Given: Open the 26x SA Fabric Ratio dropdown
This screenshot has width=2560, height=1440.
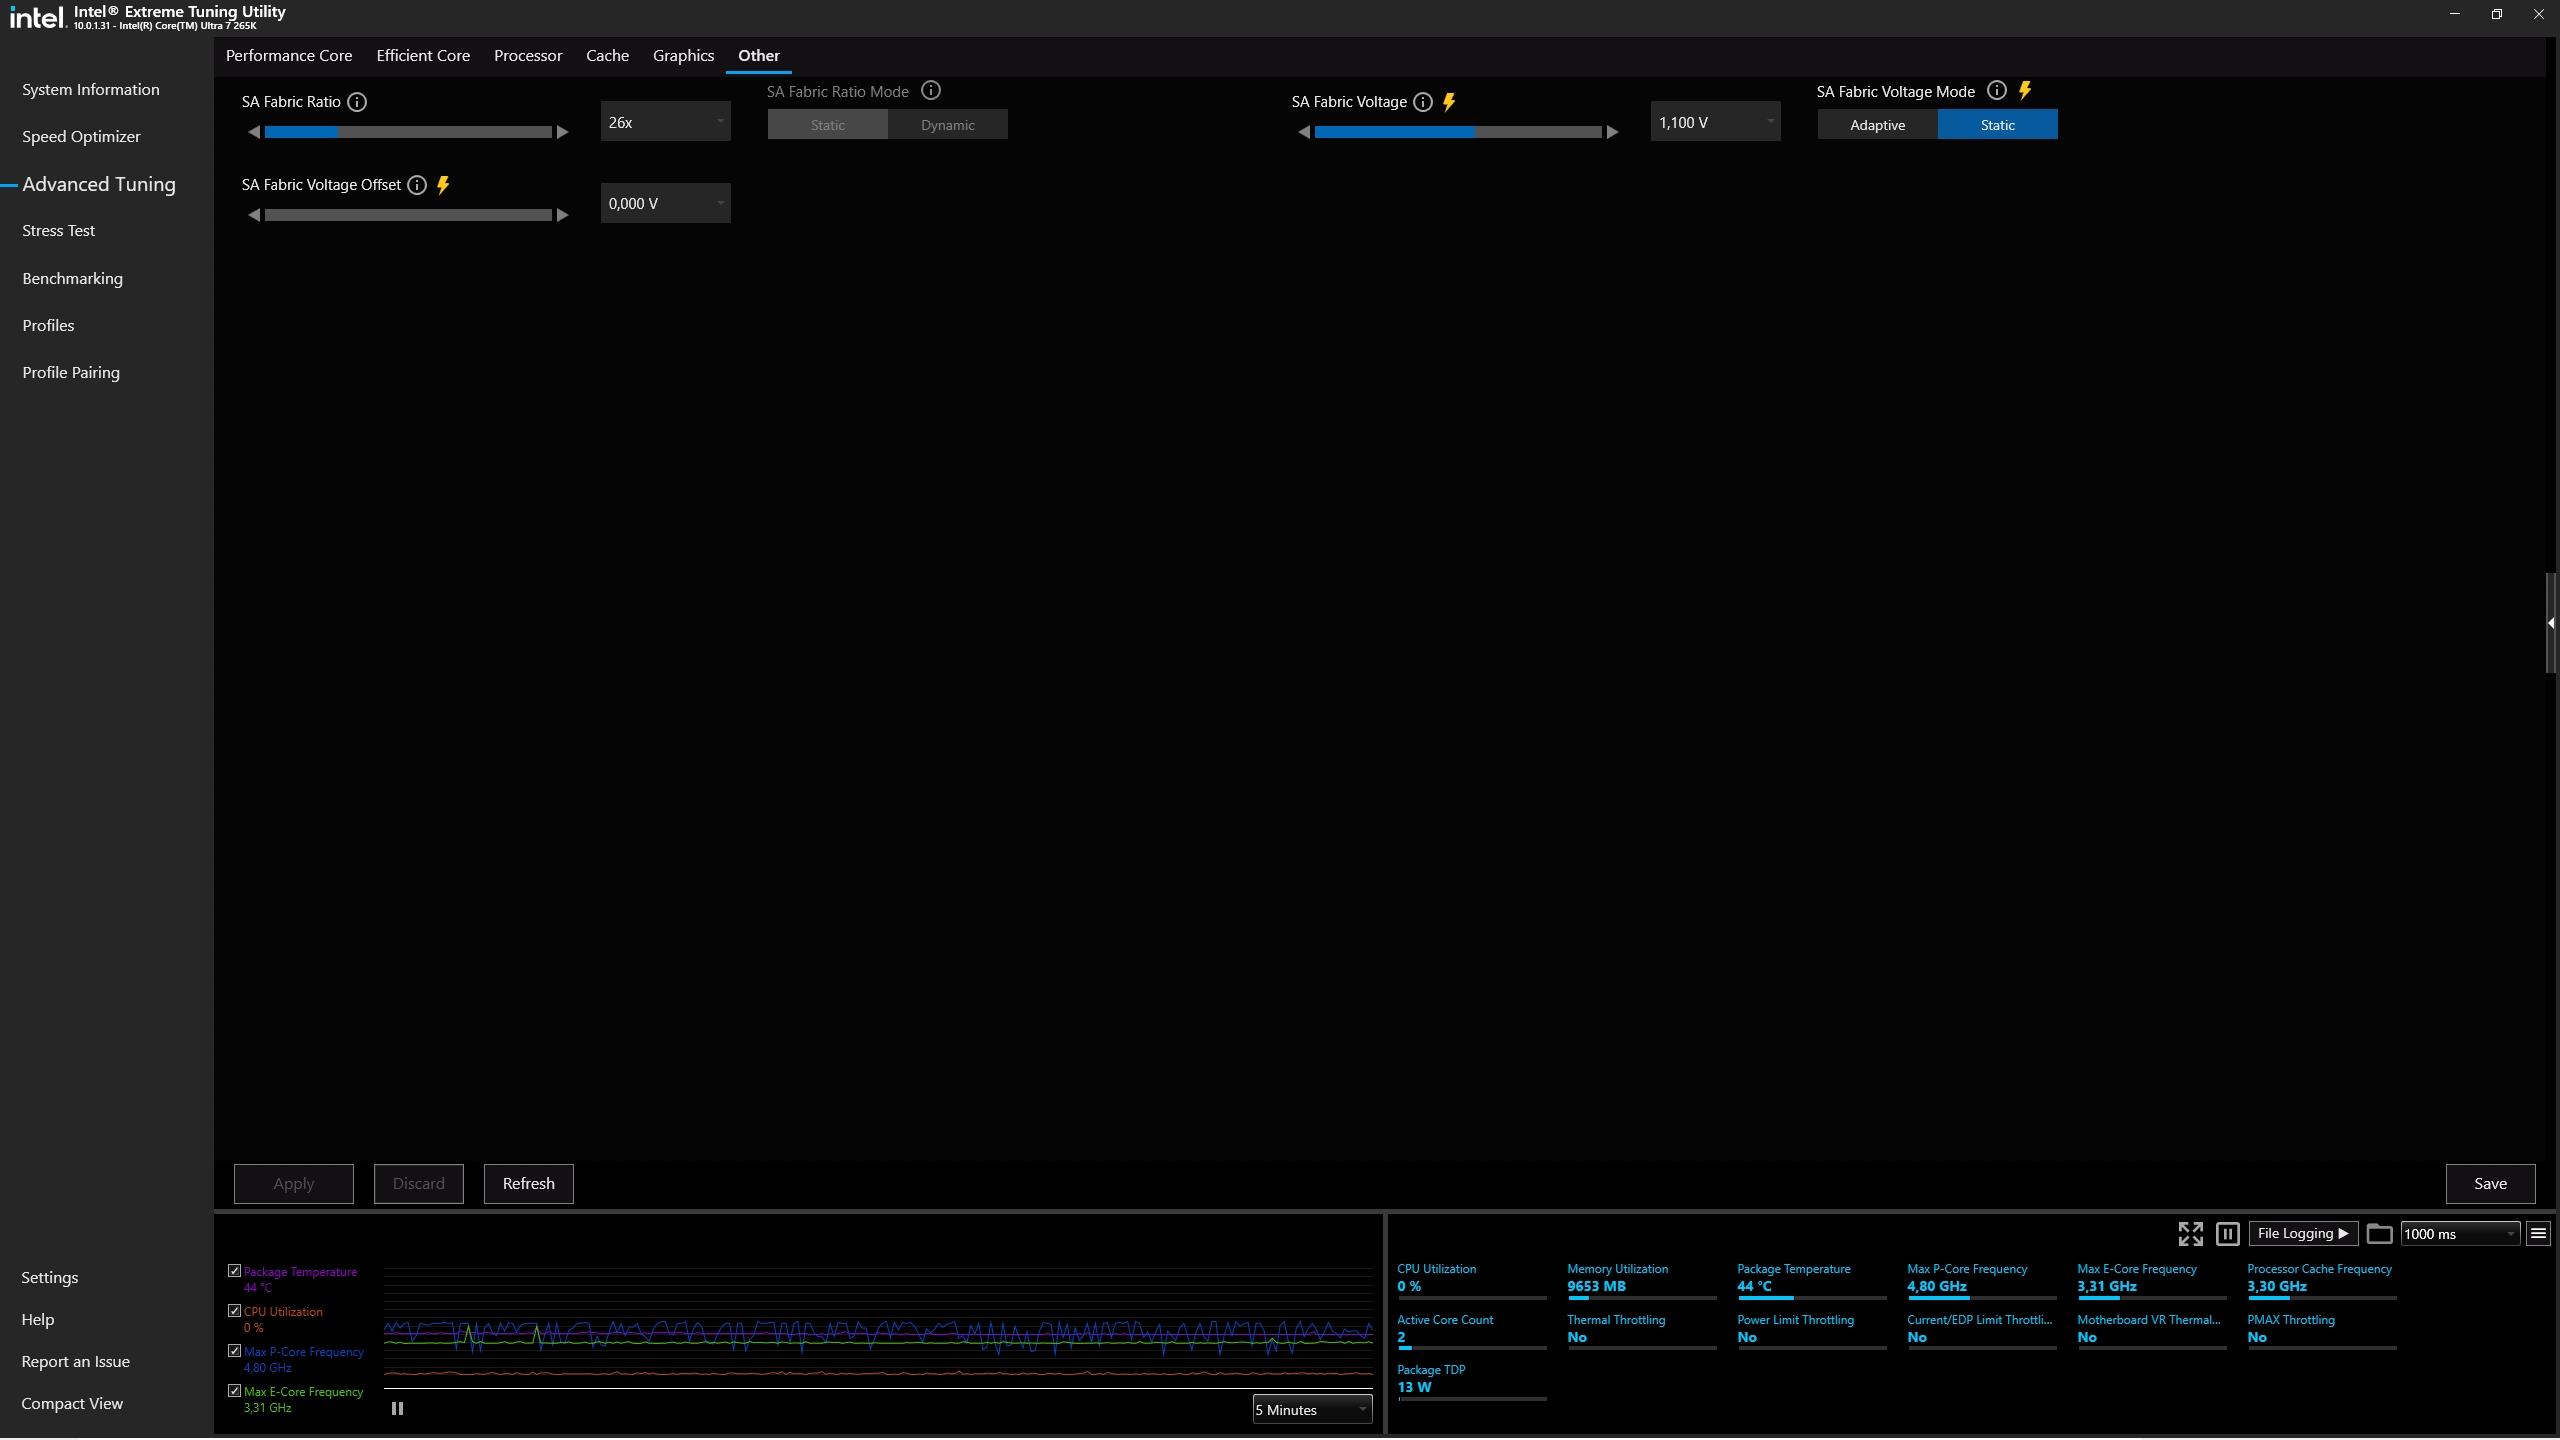Looking at the screenshot, I should click(665, 122).
